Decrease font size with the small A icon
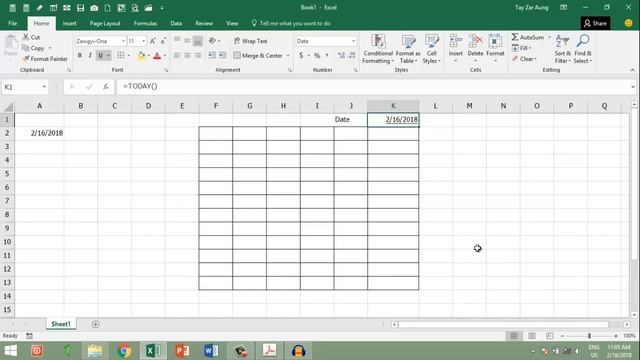This screenshot has width=640, height=360. click(163, 41)
